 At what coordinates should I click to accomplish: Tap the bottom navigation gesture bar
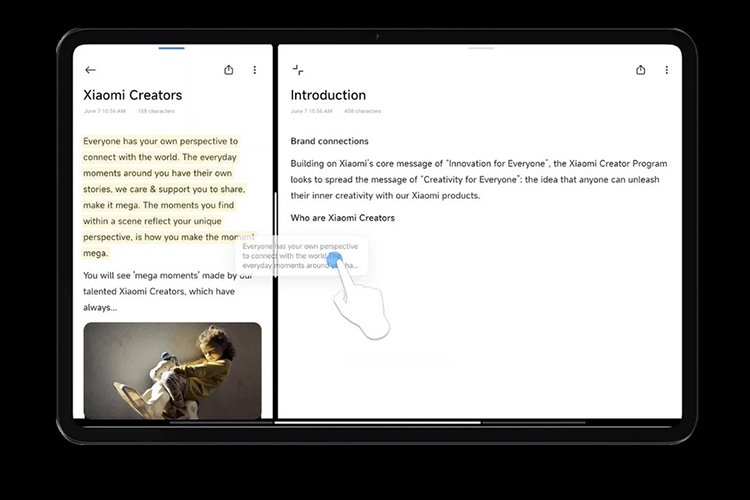[377, 422]
